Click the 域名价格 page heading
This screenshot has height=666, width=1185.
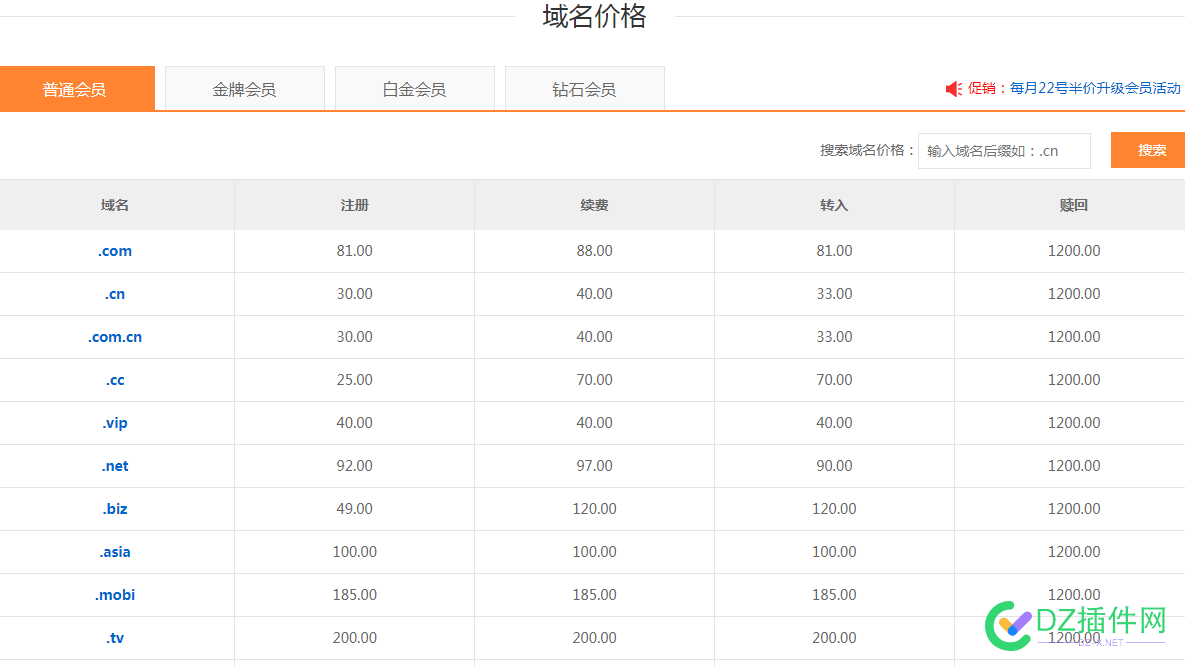tap(595, 16)
